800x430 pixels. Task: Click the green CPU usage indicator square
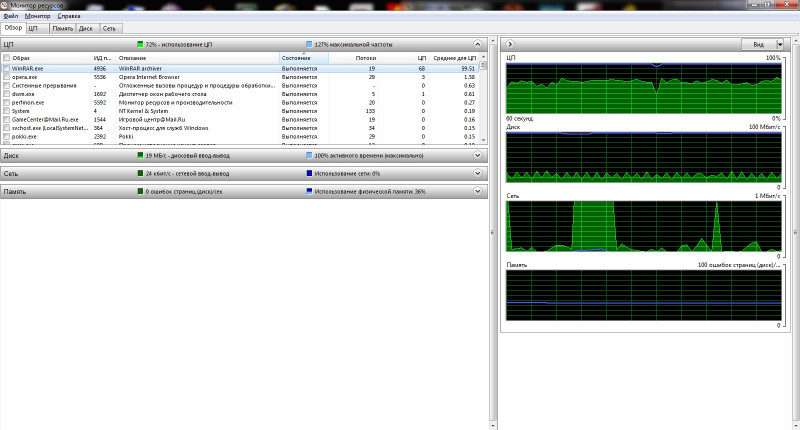coord(141,45)
